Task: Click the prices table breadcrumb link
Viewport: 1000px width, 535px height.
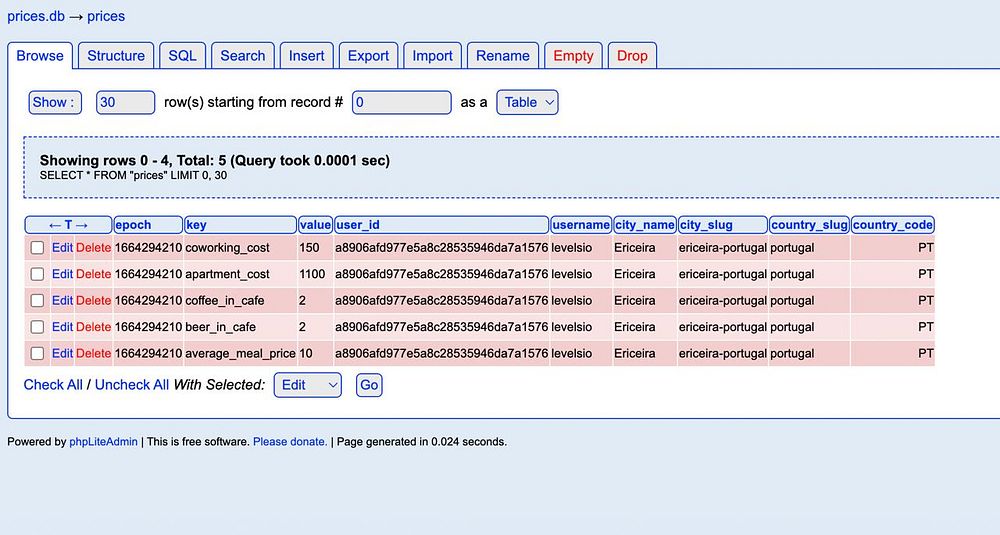Action: [x=106, y=17]
